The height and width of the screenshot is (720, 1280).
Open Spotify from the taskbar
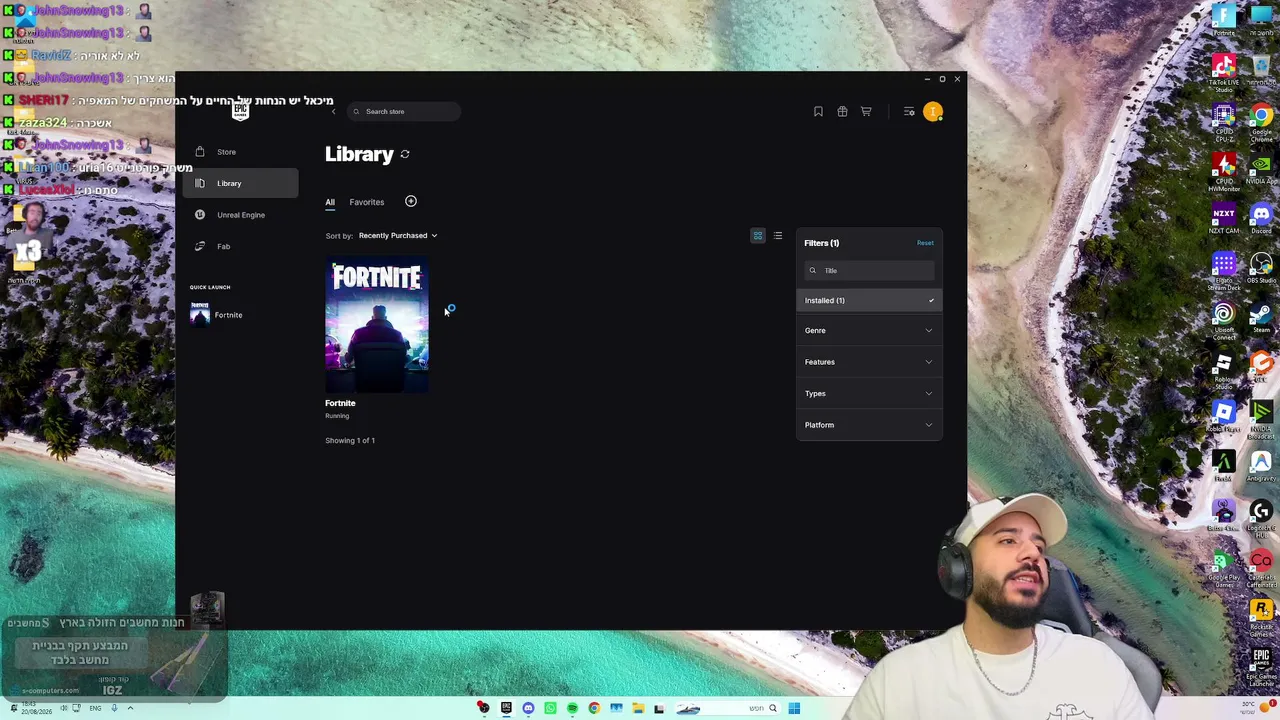coord(572,708)
